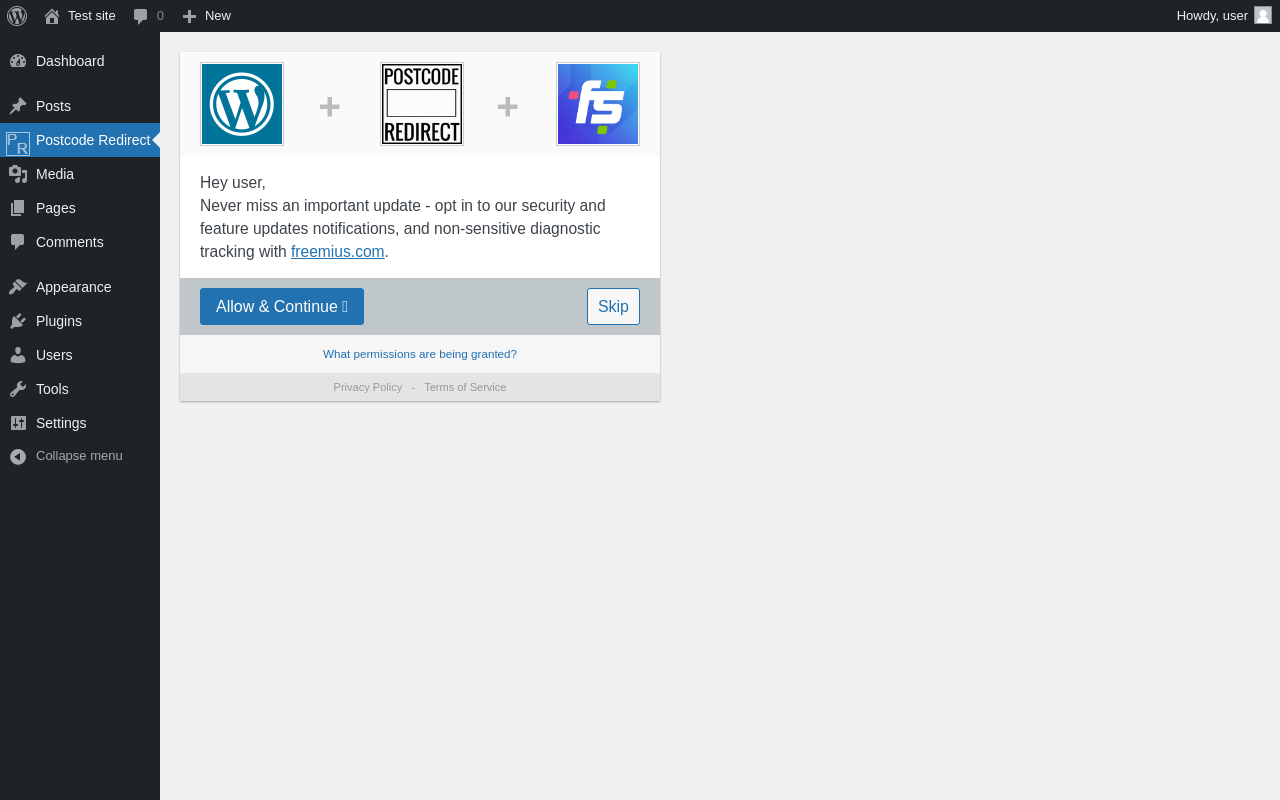Click the Posts pushpin icon
The image size is (1280, 800).
pos(18,106)
